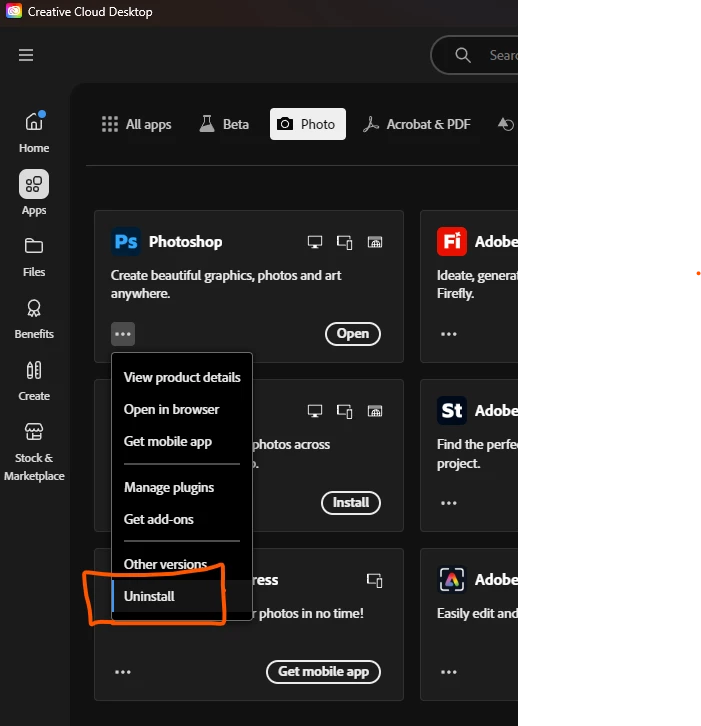Select the Photo category tab
701x726 pixels.
tap(307, 124)
